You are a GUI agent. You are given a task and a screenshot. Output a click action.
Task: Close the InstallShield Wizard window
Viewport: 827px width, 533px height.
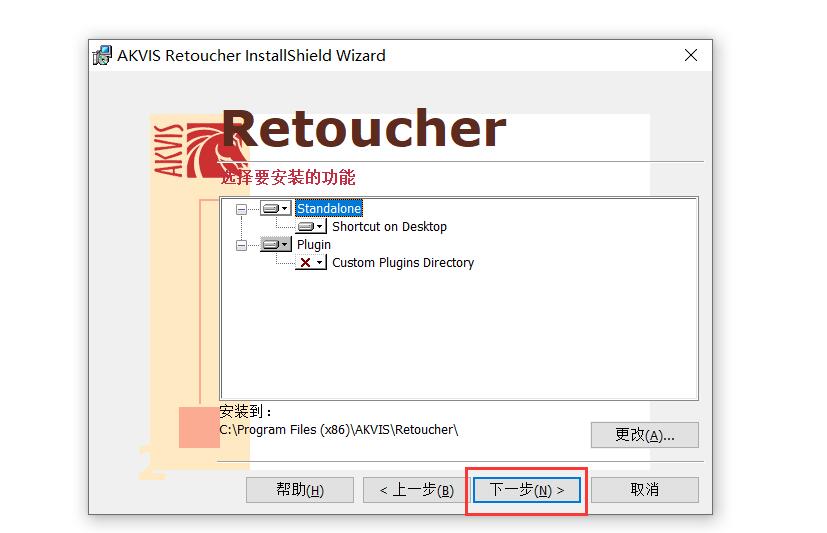pos(690,55)
